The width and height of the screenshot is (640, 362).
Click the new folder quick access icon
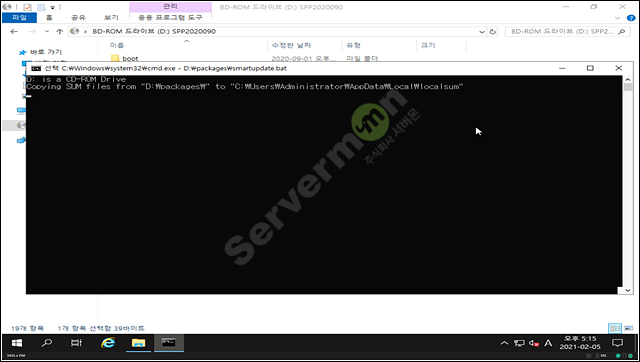pyautogui.click(x=41, y=7)
